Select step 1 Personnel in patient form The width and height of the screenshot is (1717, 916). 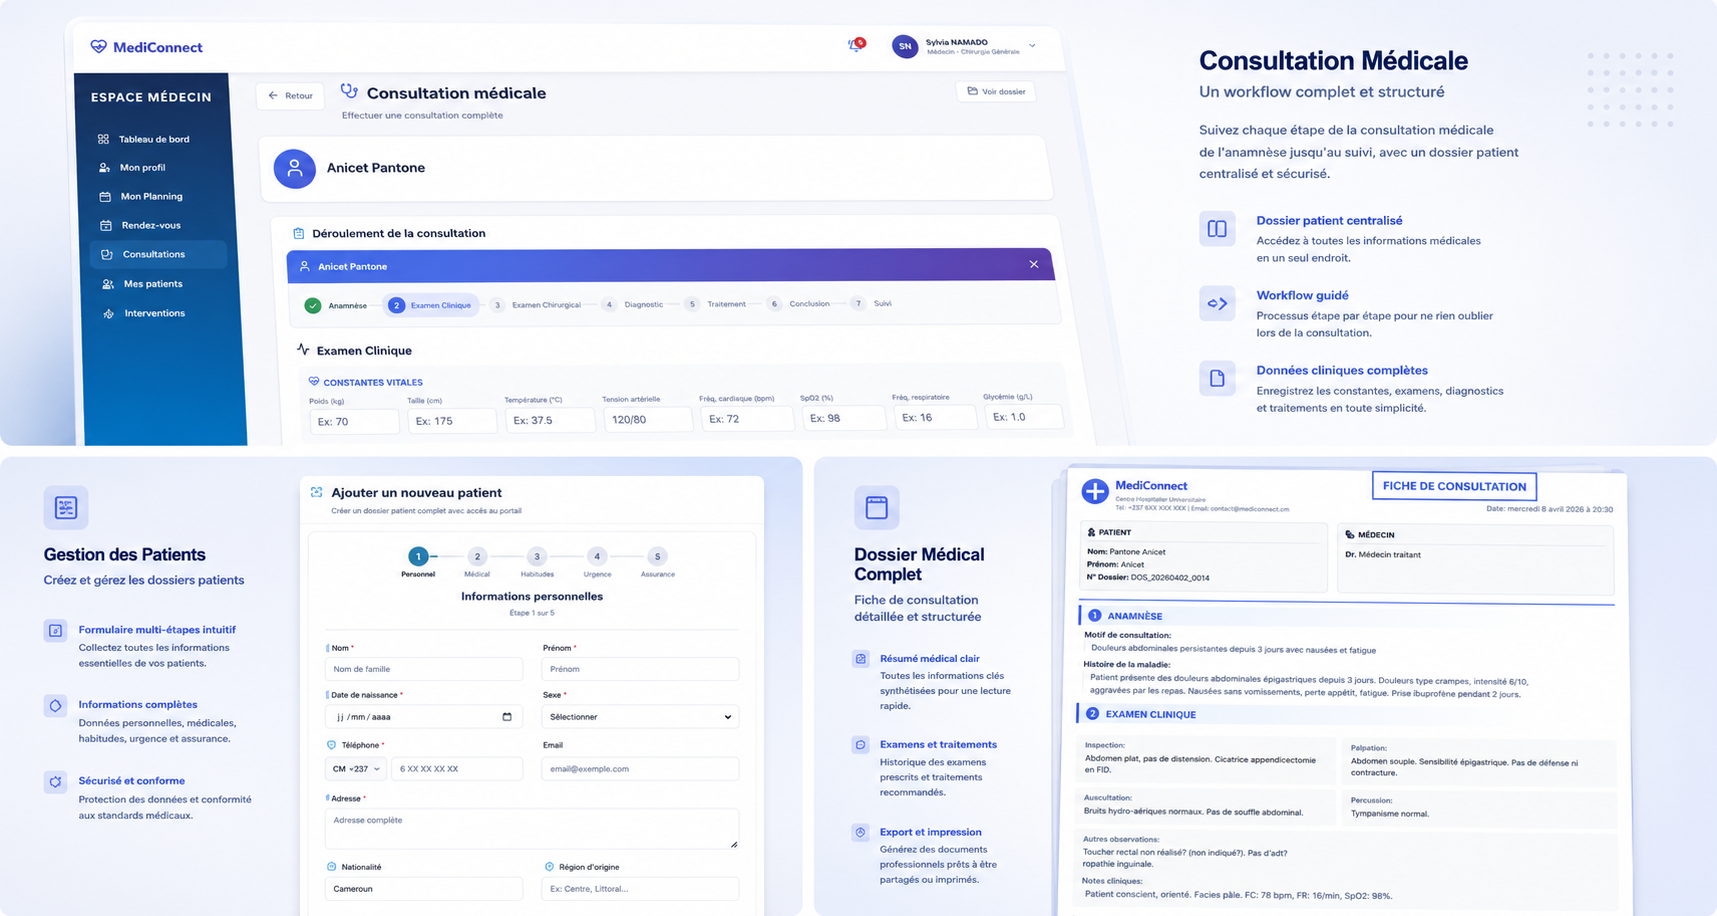click(418, 561)
